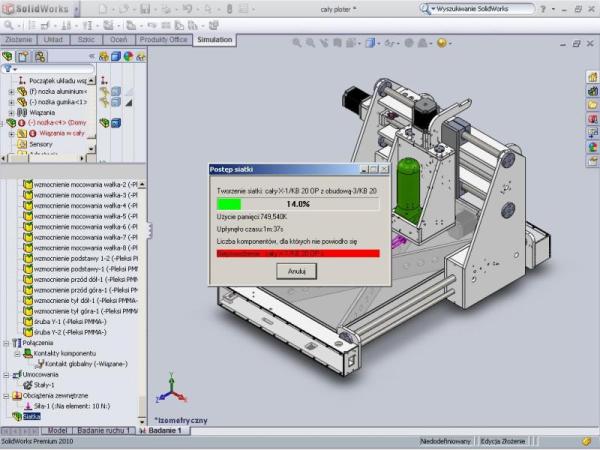The image size is (600, 450).
Task: Click the appearance color sphere icon in panel header
Action: coord(128,57)
